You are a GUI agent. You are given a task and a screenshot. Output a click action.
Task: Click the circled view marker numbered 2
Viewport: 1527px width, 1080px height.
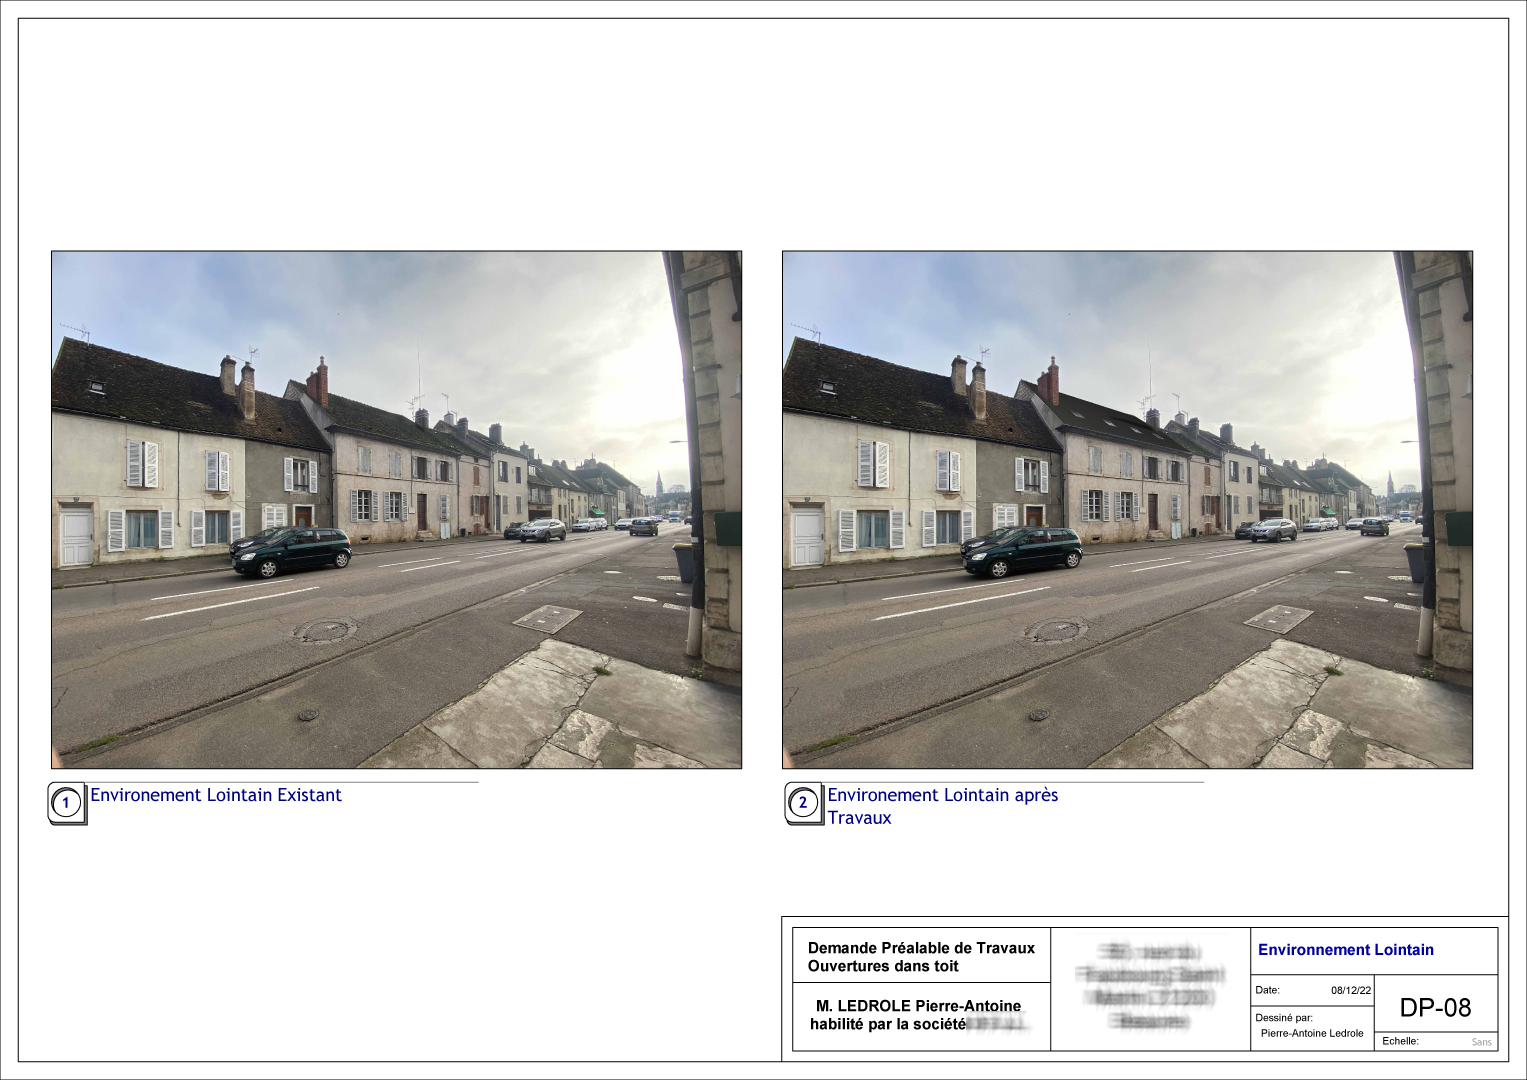[x=802, y=803]
